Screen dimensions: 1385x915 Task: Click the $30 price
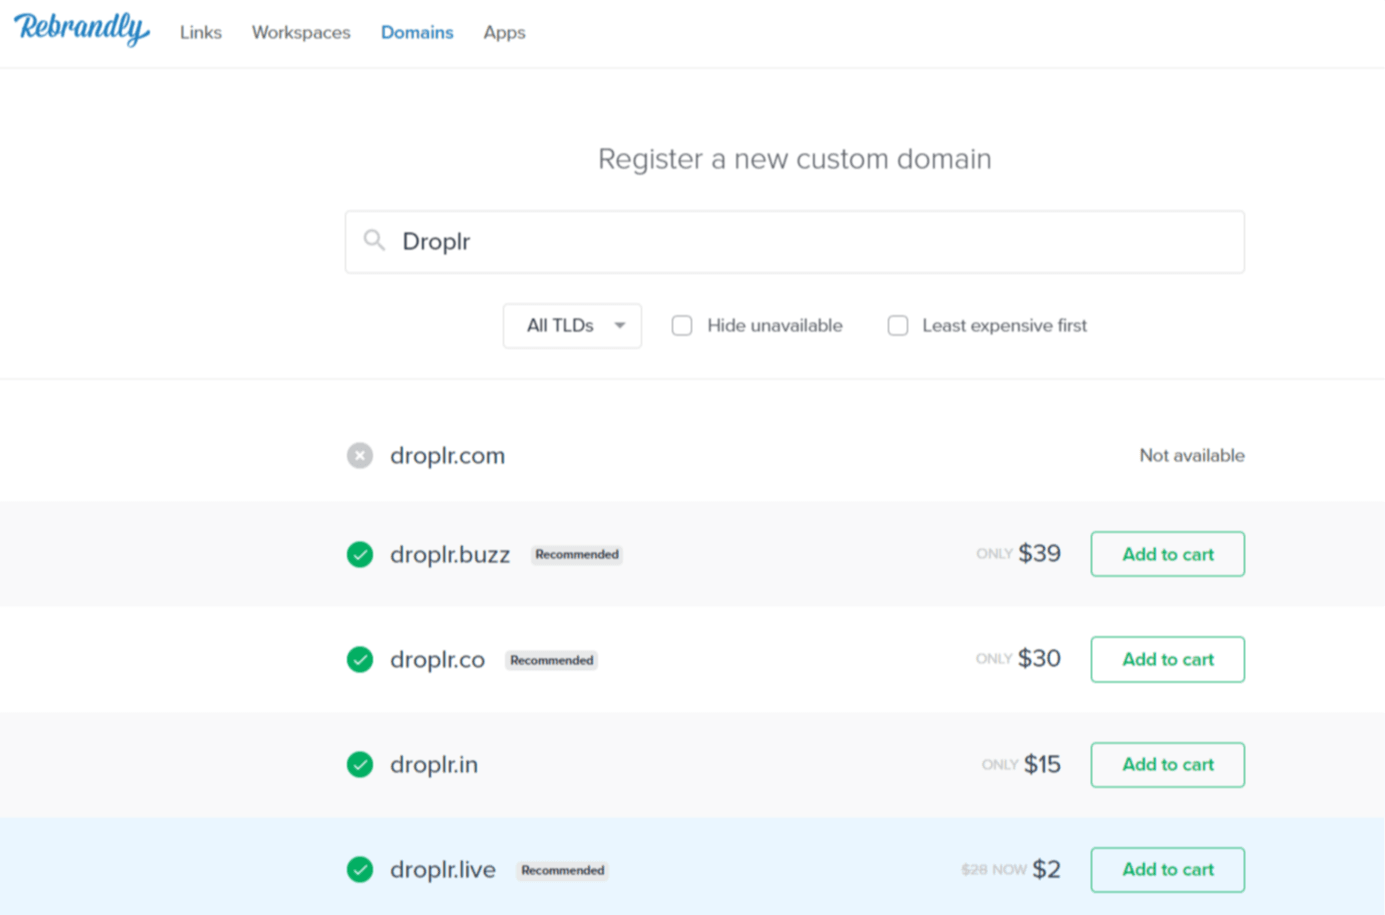pos(1039,659)
